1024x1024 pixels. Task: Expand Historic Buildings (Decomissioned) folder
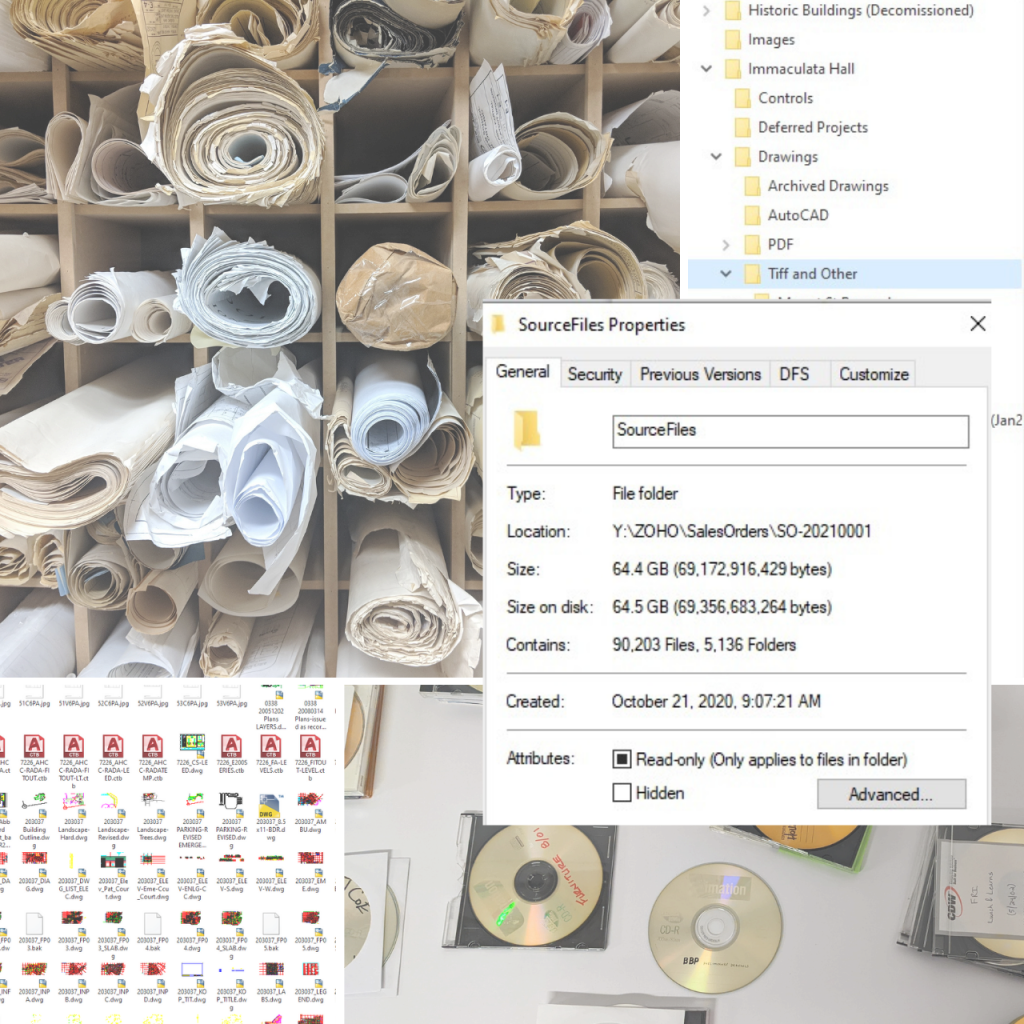click(x=707, y=11)
